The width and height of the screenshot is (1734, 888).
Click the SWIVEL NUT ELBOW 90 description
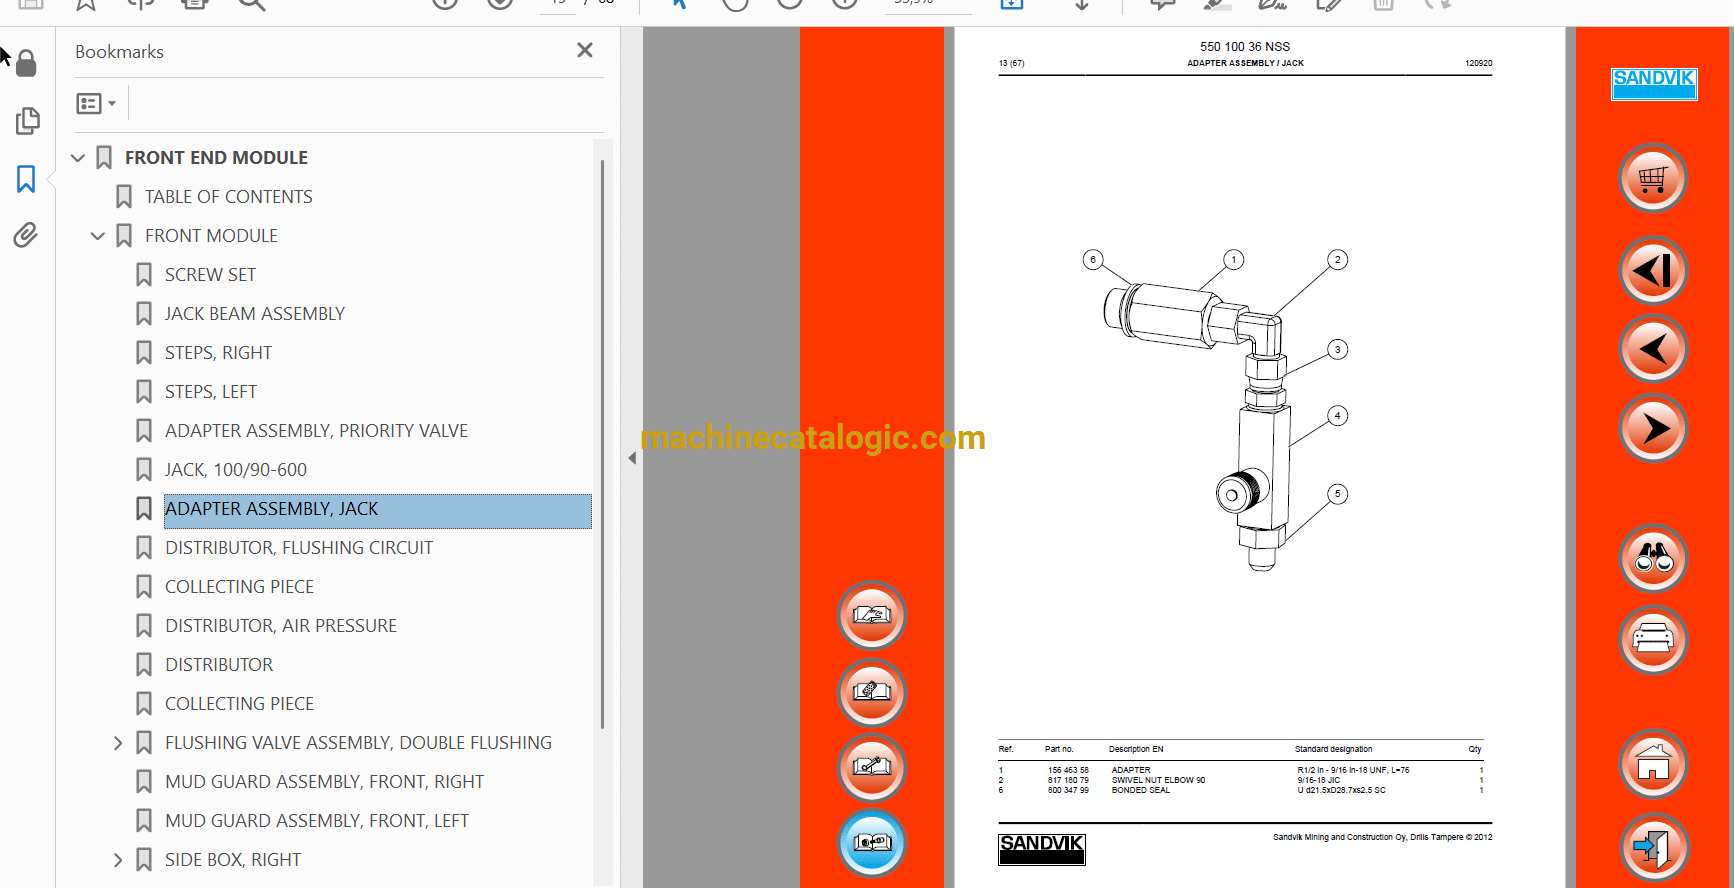tap(1158, 780)
